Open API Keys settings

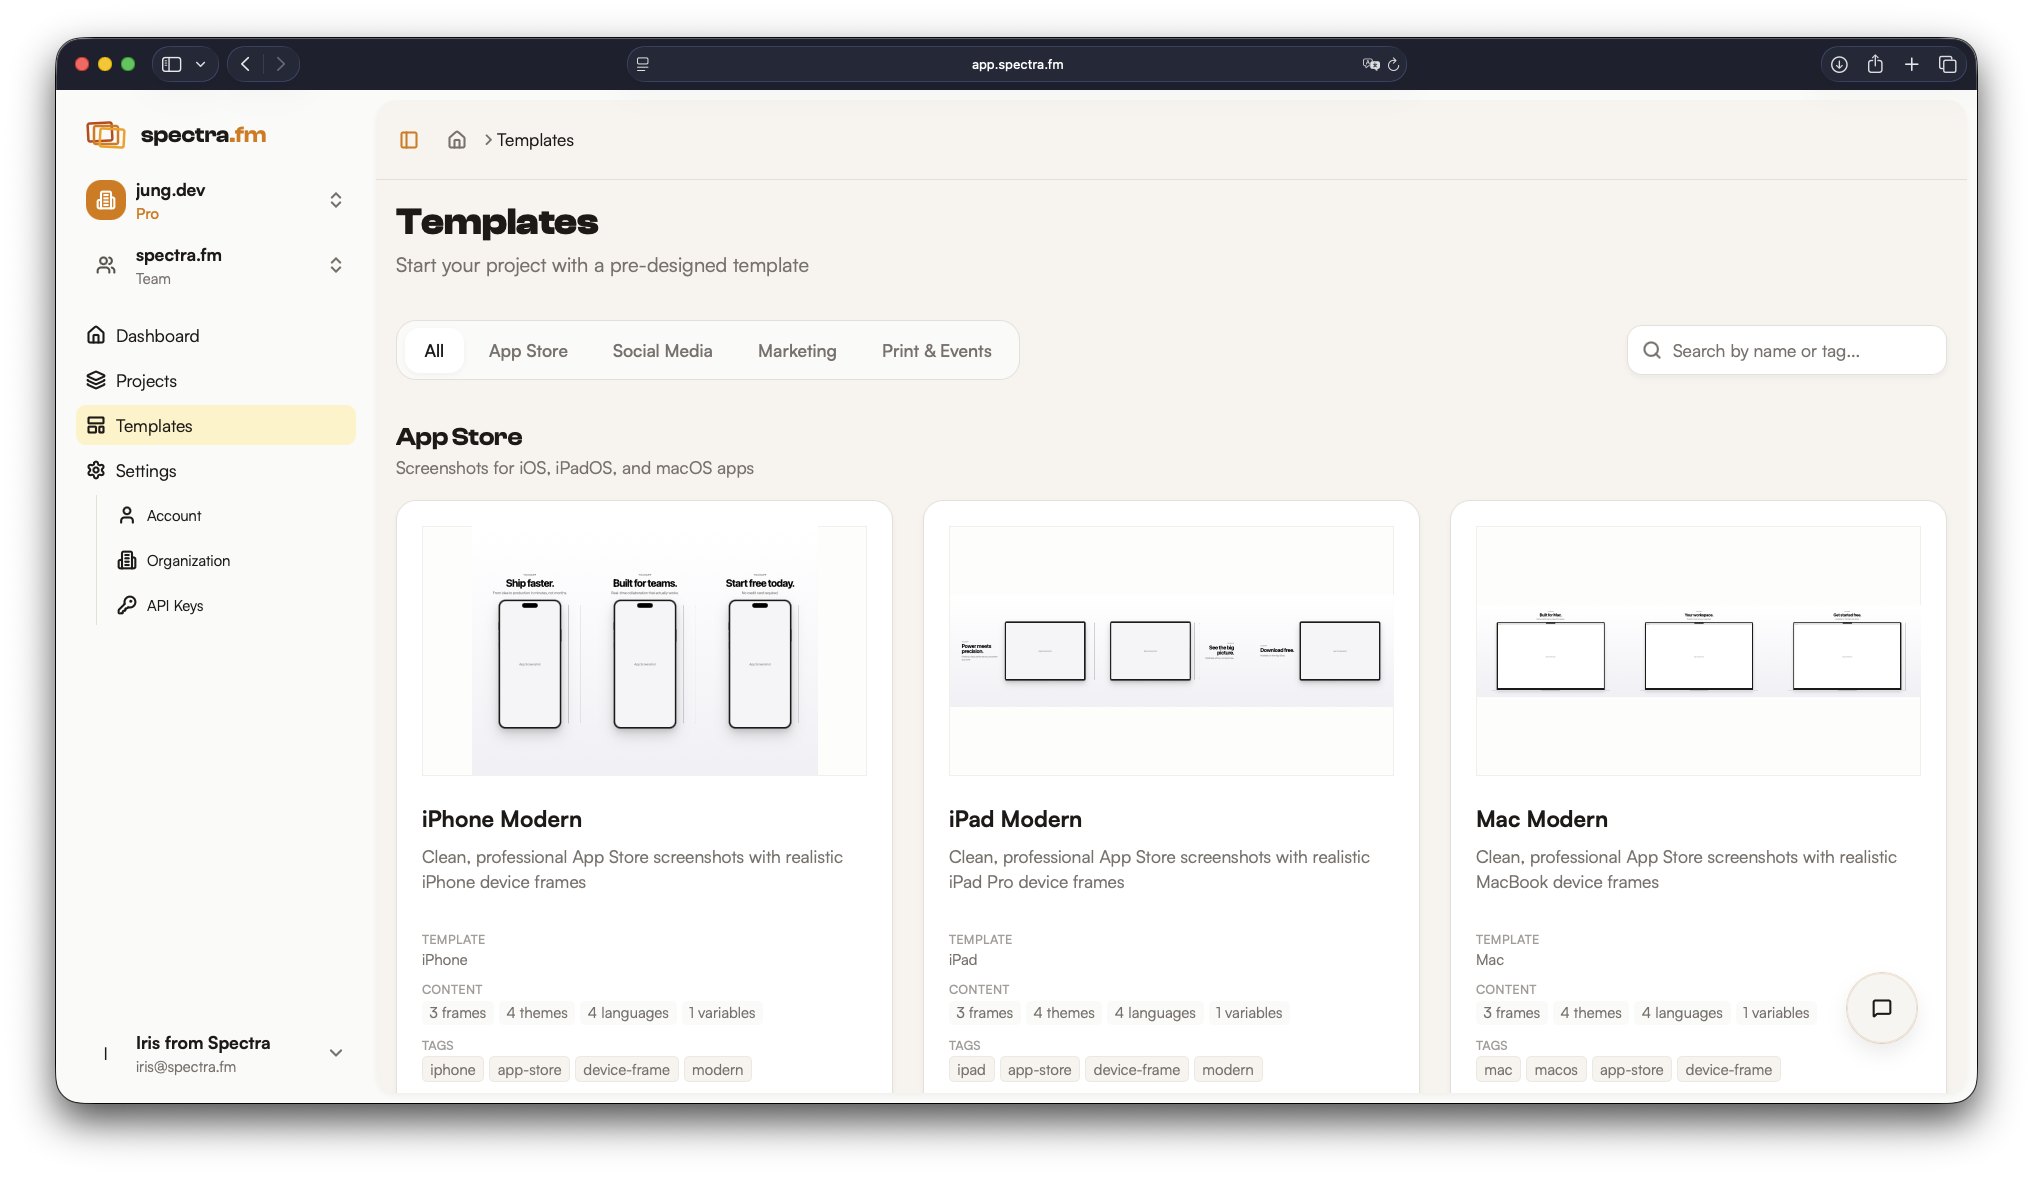coord(174,606)
